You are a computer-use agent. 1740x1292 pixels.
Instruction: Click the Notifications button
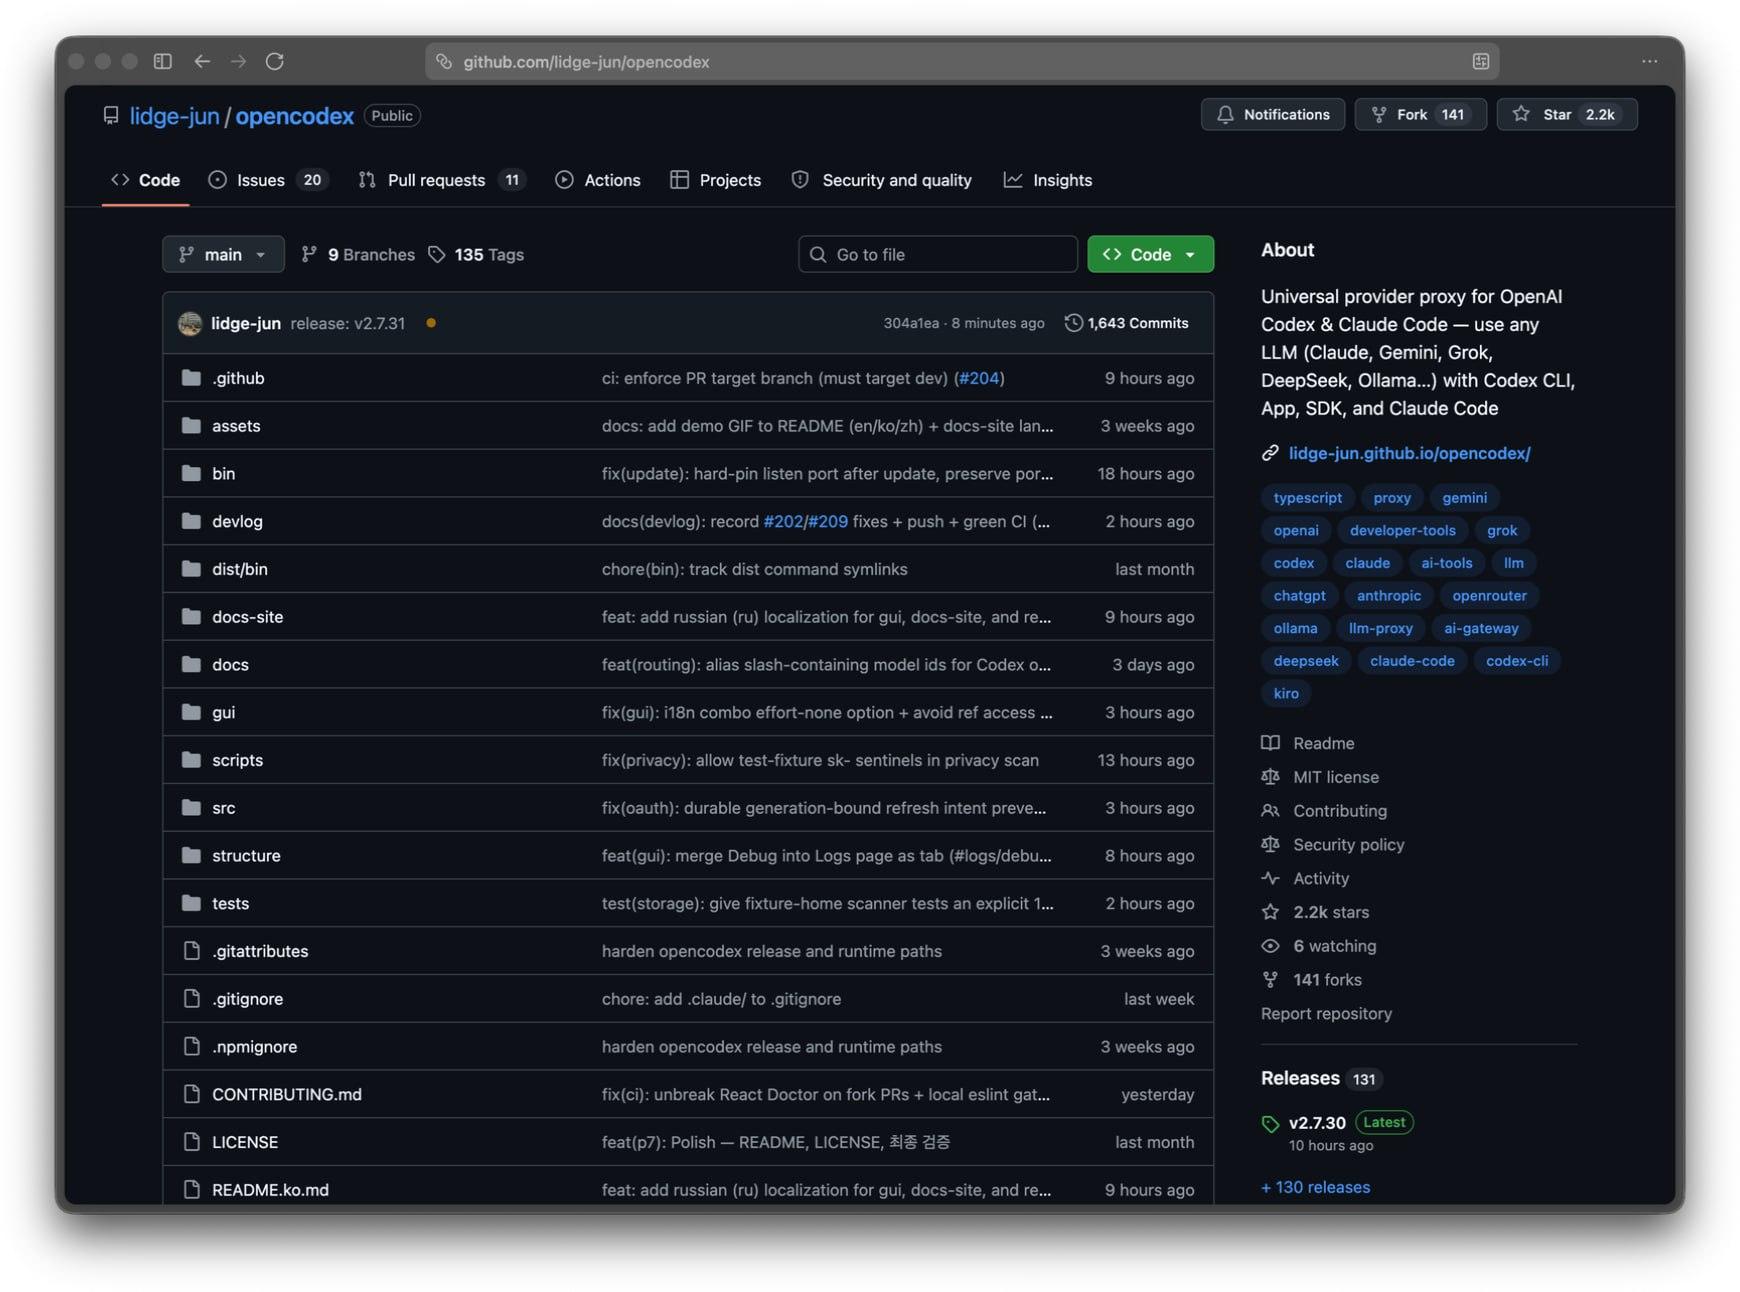point(1273,115)
